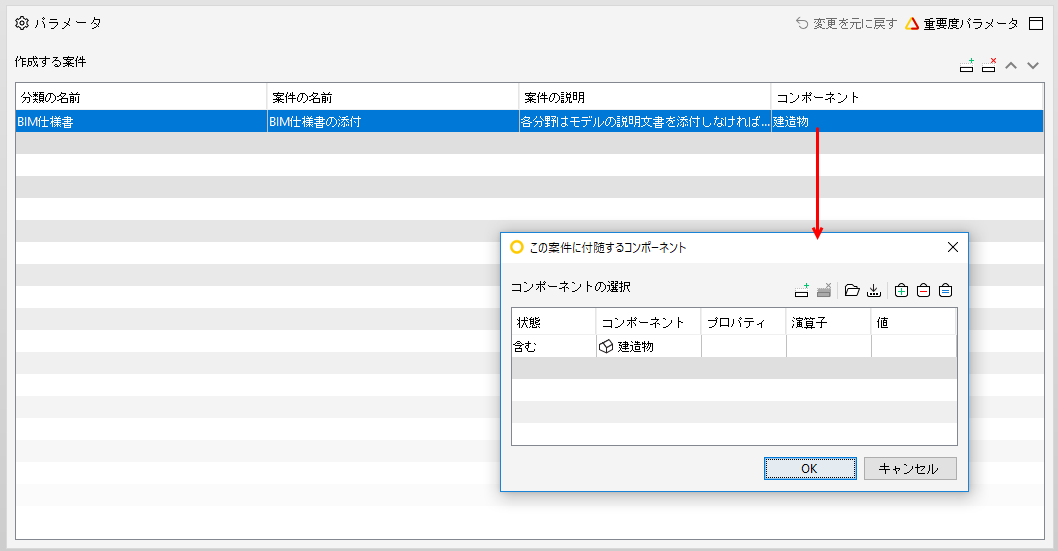Click the greyed-out remove component row icon
This screenshot has height=551, width=1058.
pyautogui.click(x=824, y=291)
